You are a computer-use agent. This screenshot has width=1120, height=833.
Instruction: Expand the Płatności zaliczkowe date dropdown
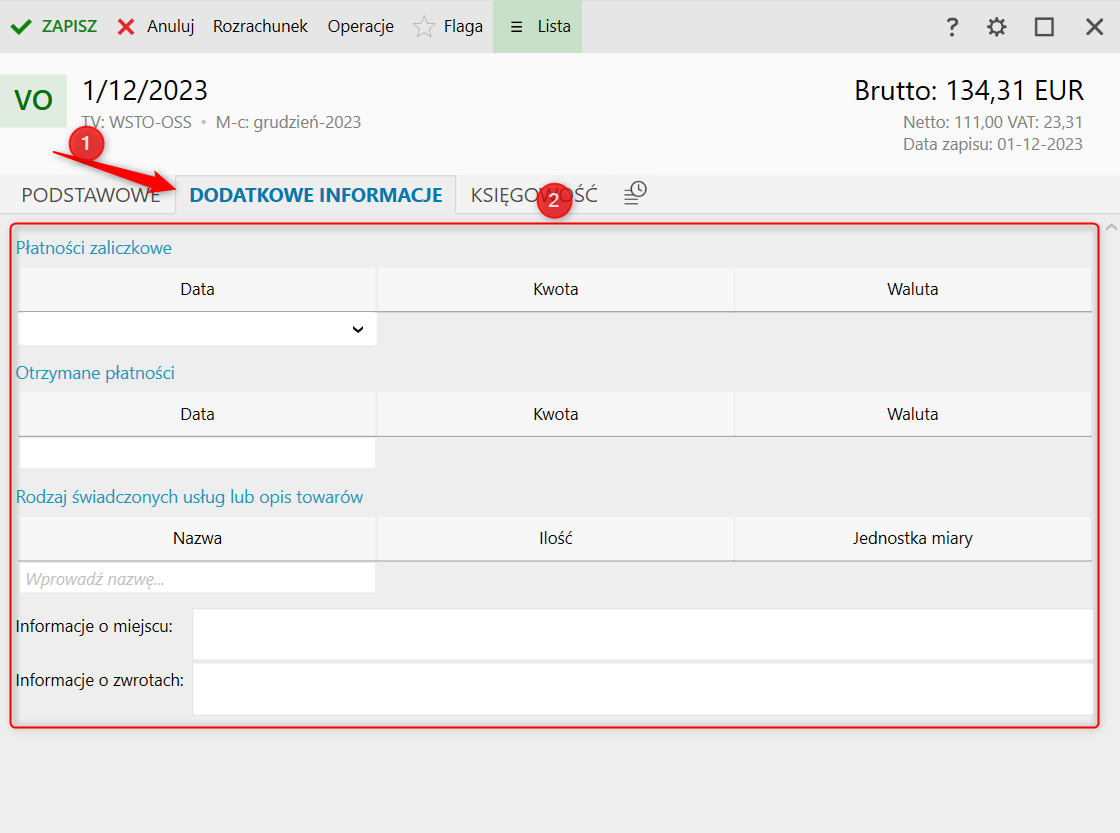[357, 329]
